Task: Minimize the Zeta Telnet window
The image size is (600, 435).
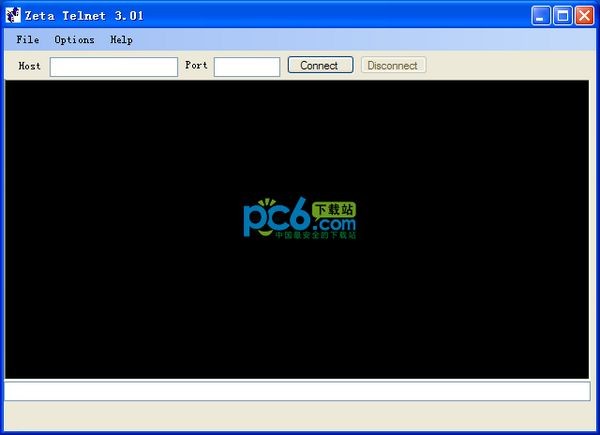Action: [x=540, y=16]
